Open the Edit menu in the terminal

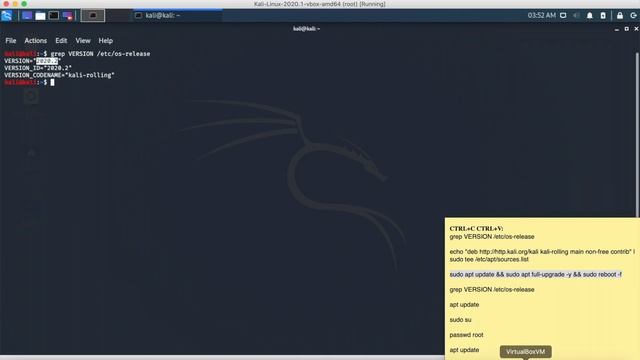click(61, 41)
